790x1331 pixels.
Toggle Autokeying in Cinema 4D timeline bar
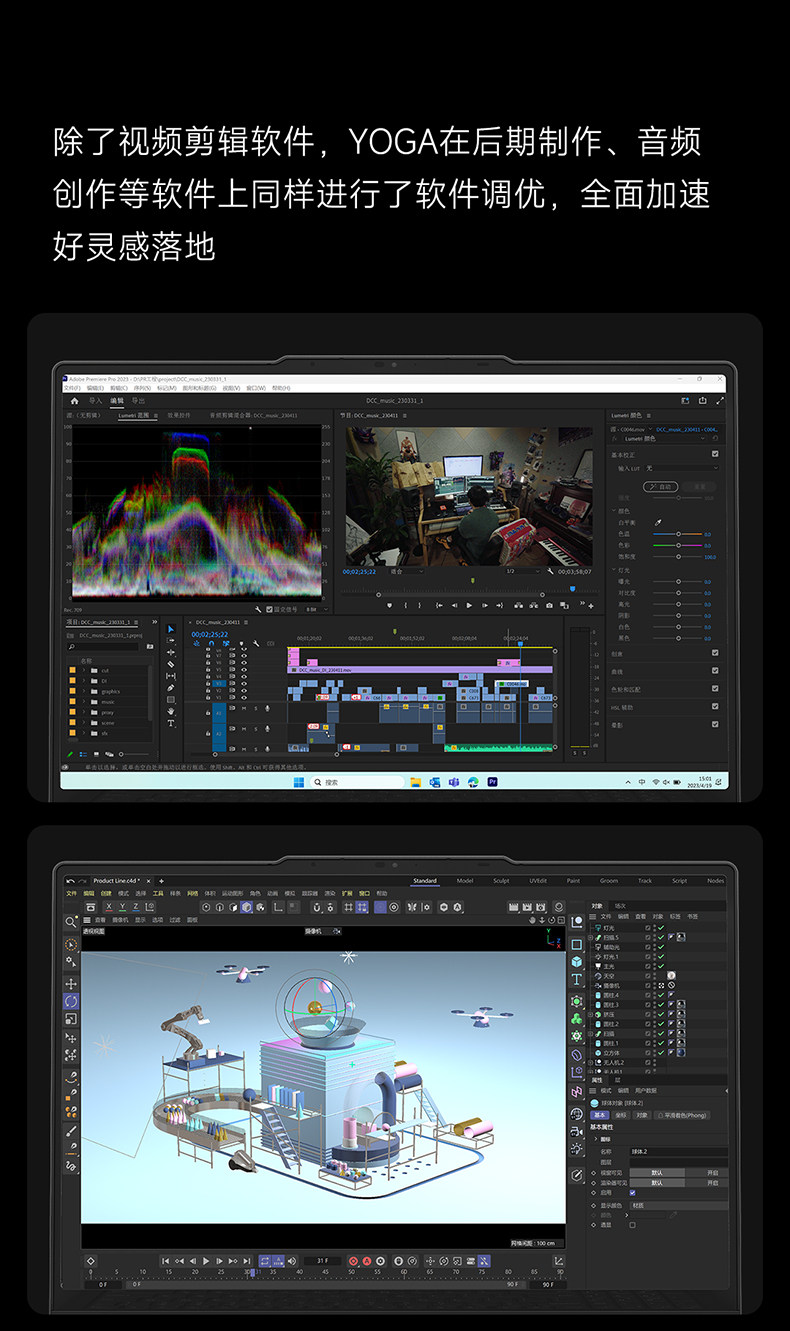point(367,1261)
